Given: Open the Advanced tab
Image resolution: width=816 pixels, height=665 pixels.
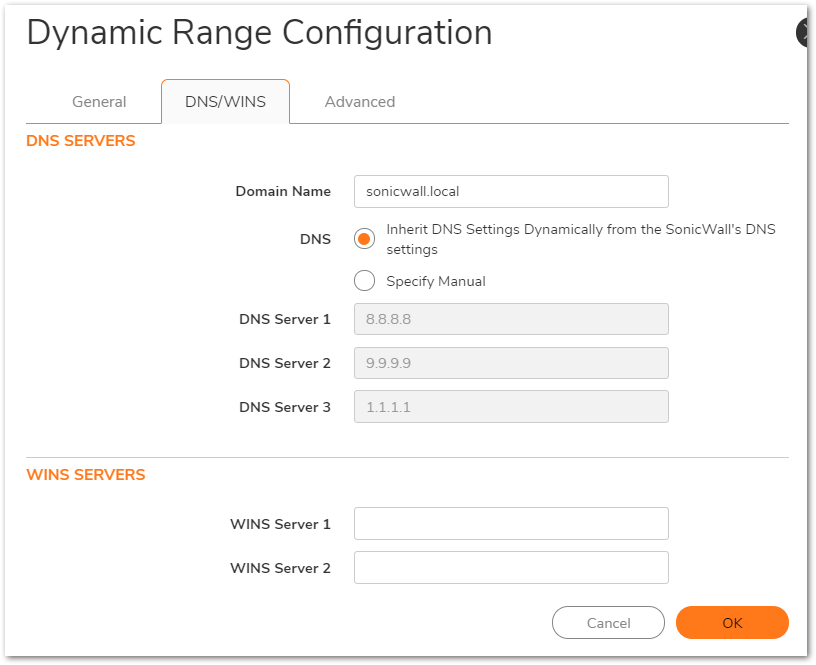Looking at the screenshot, I should tap(359, 102).
